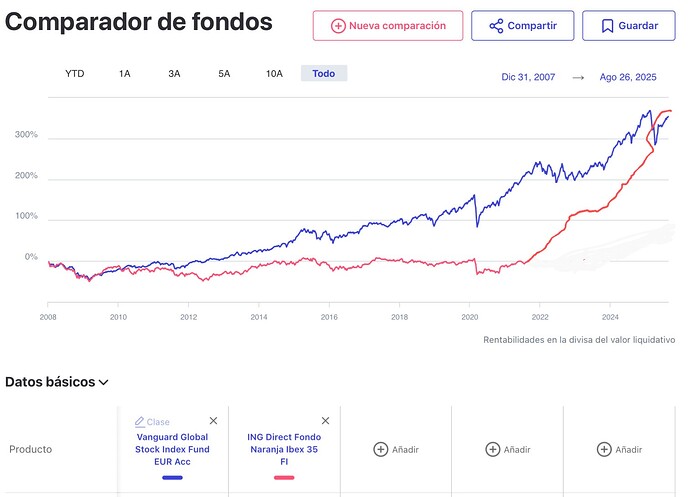Click the bookmark icon next to Guardar

[606, 26]
